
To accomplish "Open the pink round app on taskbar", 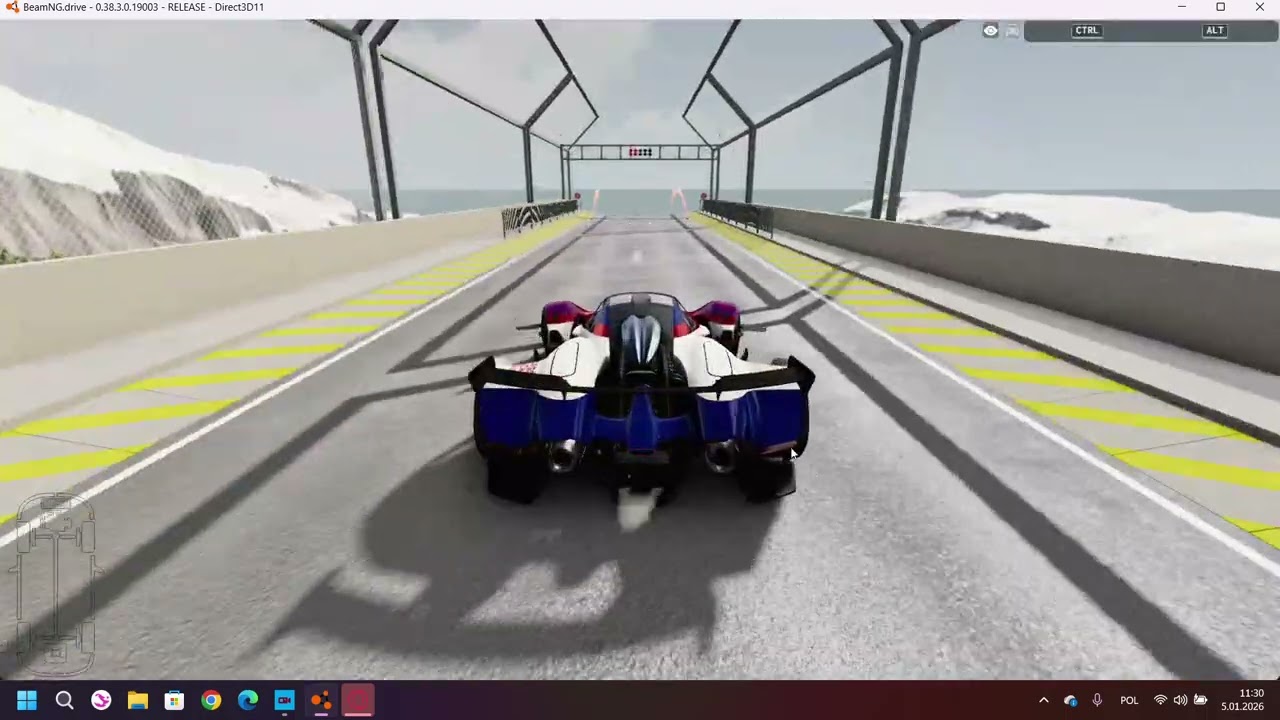I will [x=101, y=701].
